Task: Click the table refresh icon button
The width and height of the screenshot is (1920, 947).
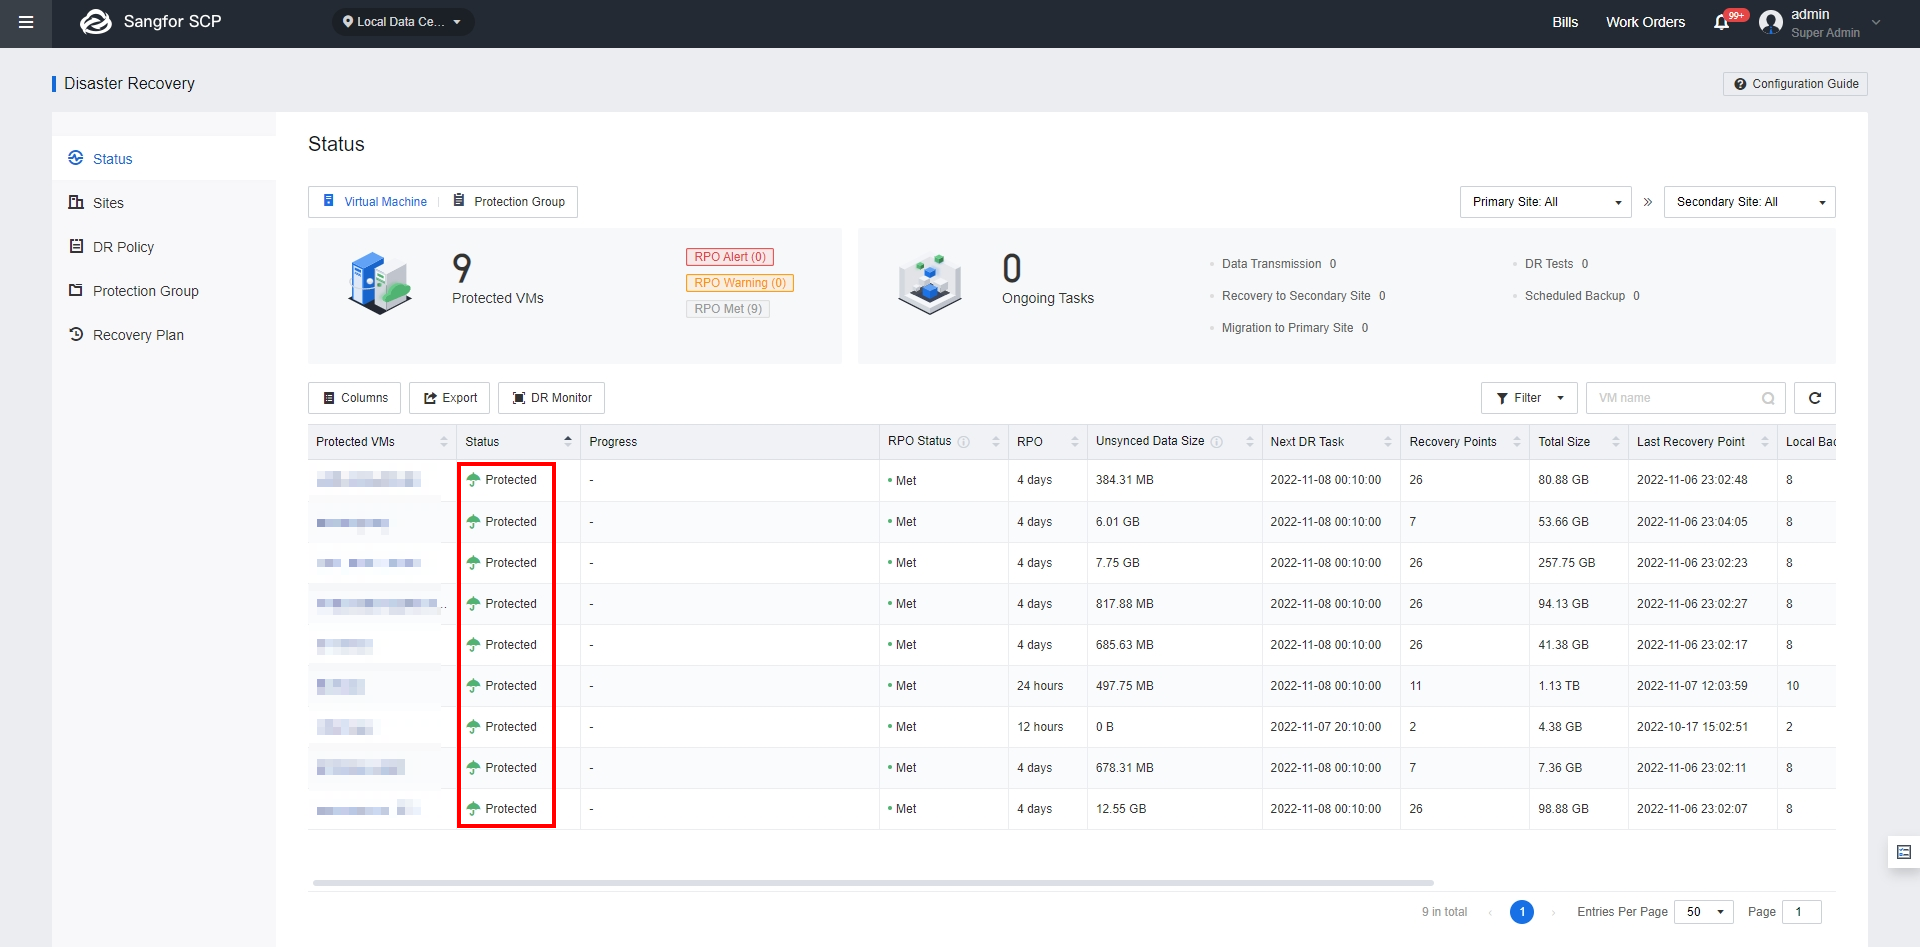Action: click(1814, 398)
